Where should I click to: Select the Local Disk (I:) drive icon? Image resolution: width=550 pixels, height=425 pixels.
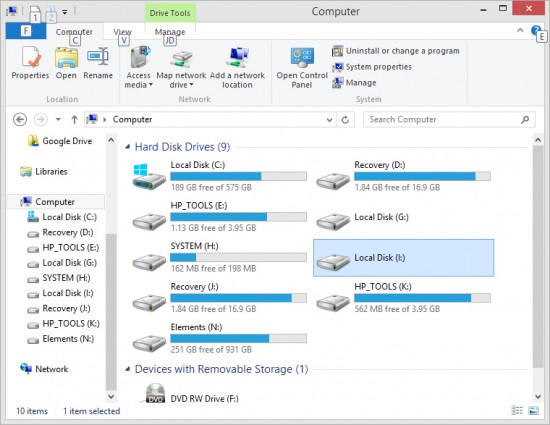[x=333, y=262]
